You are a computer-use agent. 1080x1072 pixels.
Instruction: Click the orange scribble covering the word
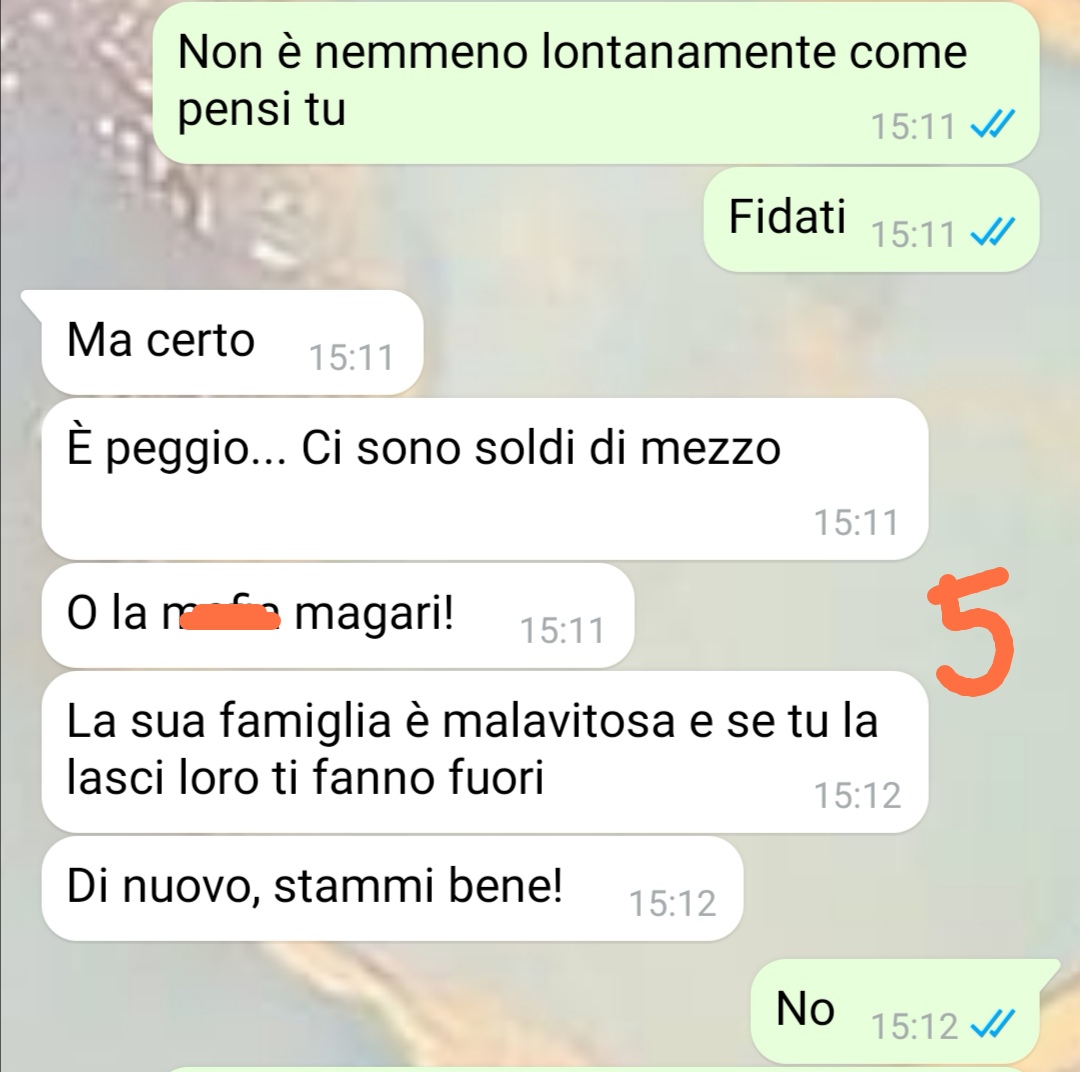[x=229, y=615]
